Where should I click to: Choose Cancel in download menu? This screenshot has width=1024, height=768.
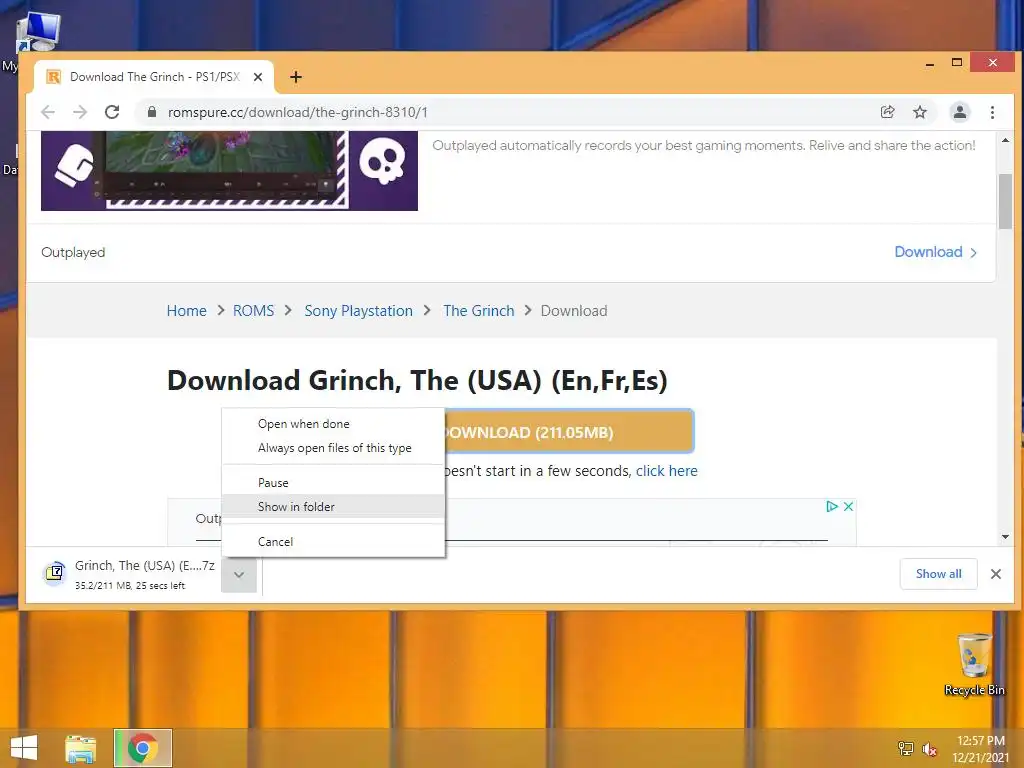point(333,541)
